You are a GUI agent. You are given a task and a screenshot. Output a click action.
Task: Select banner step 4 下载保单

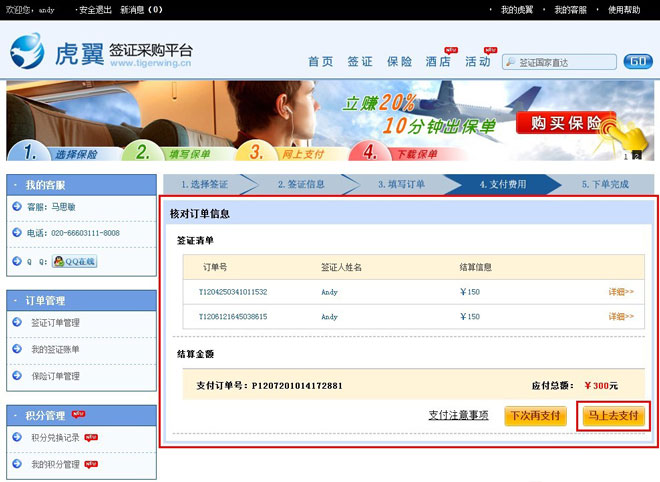click(404, 152)
